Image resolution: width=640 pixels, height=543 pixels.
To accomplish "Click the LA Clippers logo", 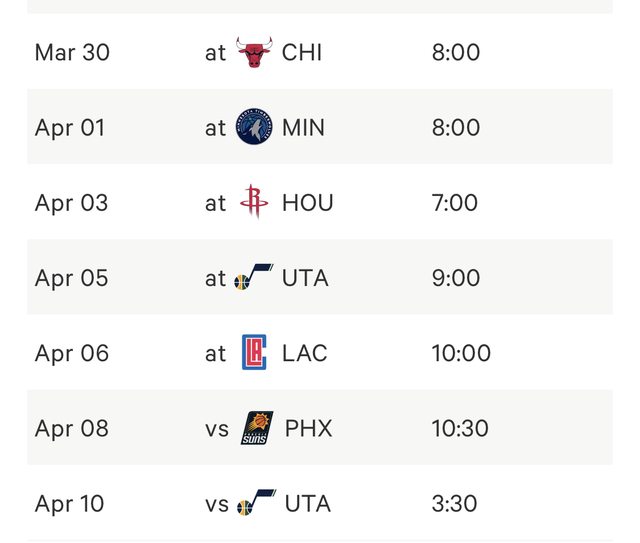I will click(254, 352).
